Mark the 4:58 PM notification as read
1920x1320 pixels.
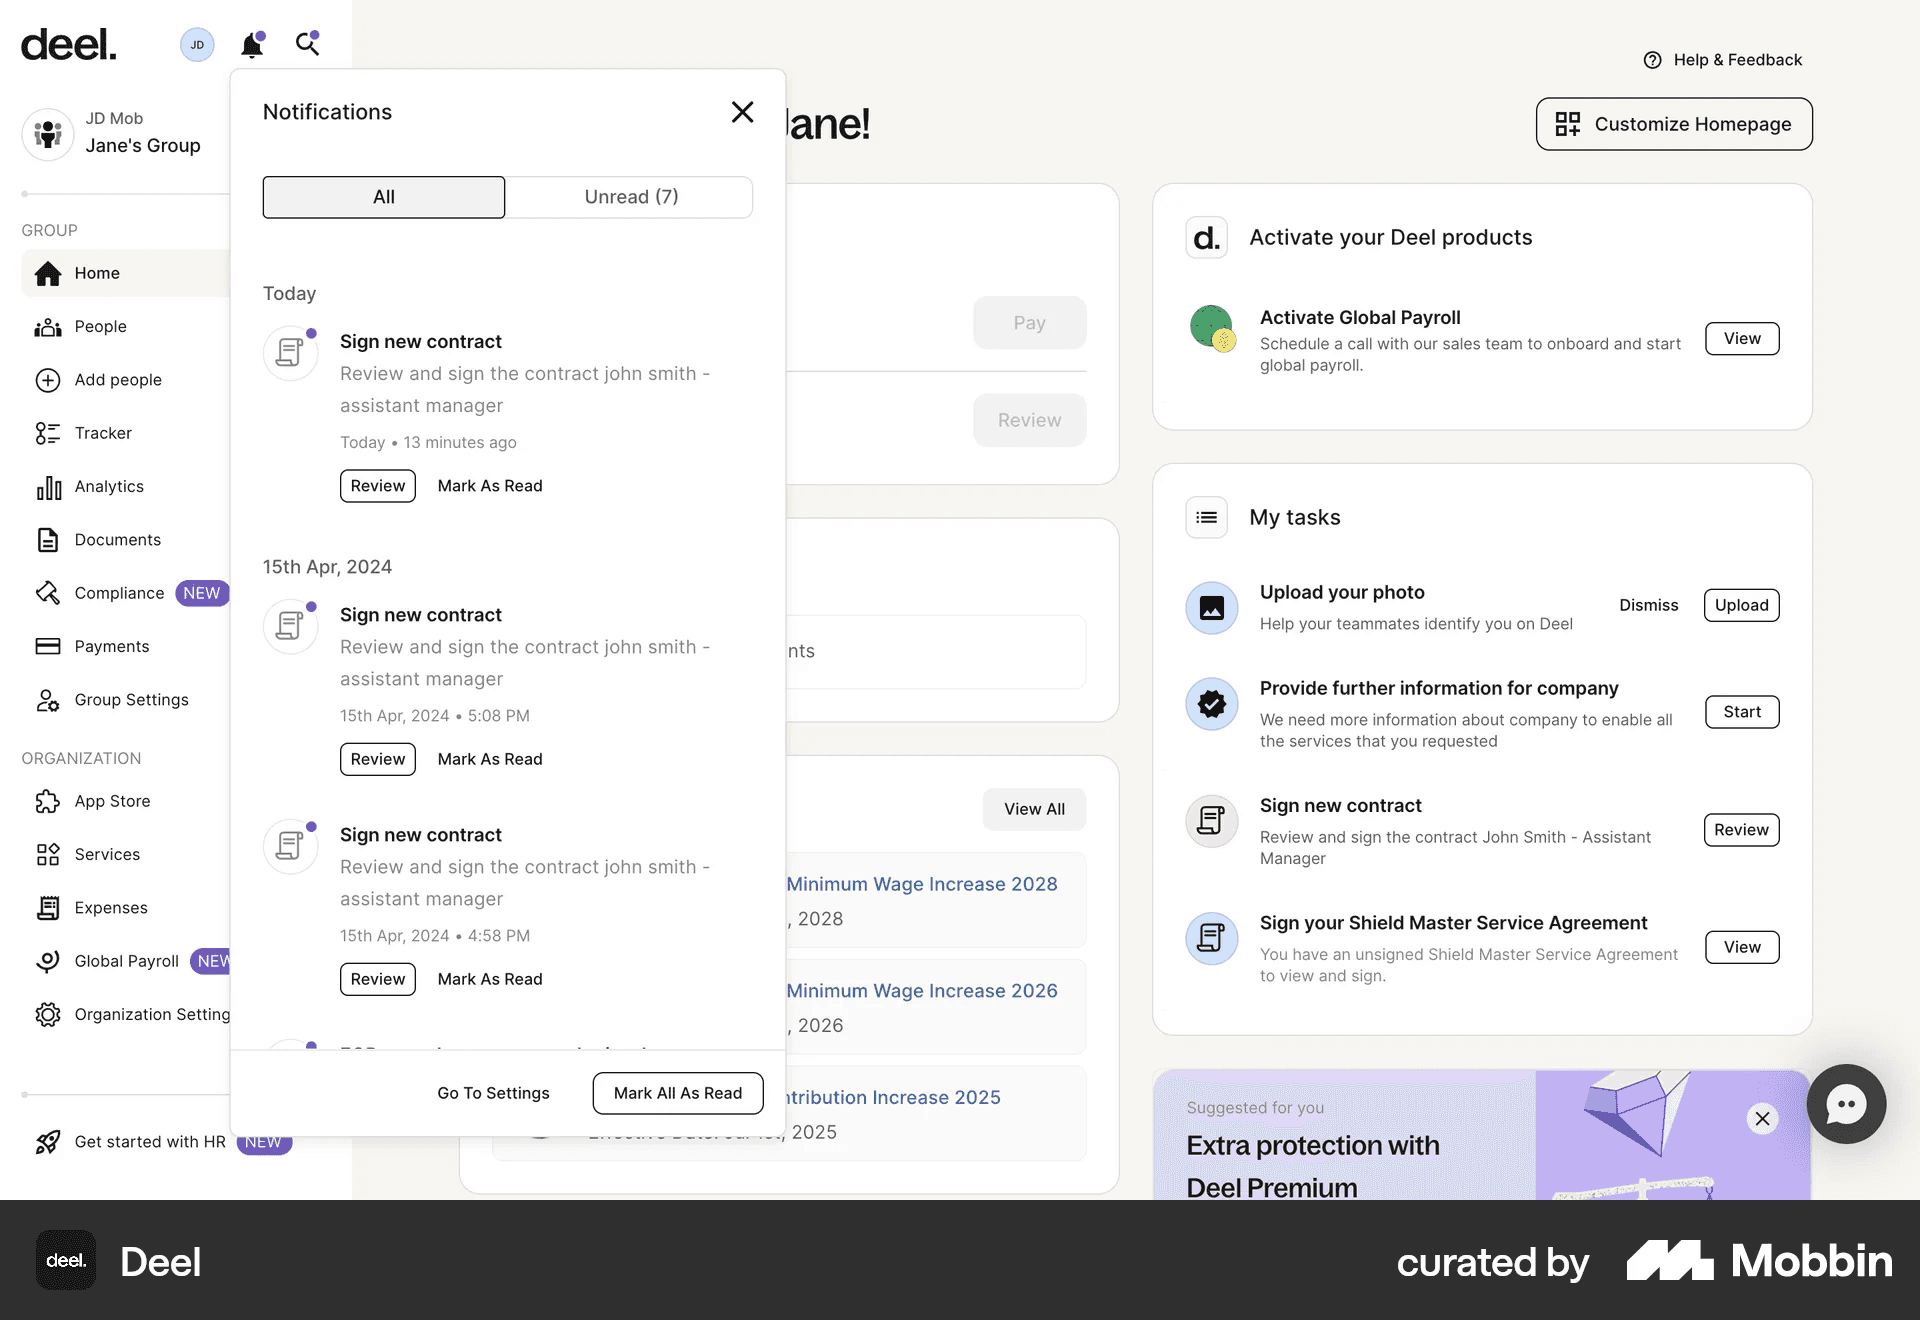coord(490,979)
